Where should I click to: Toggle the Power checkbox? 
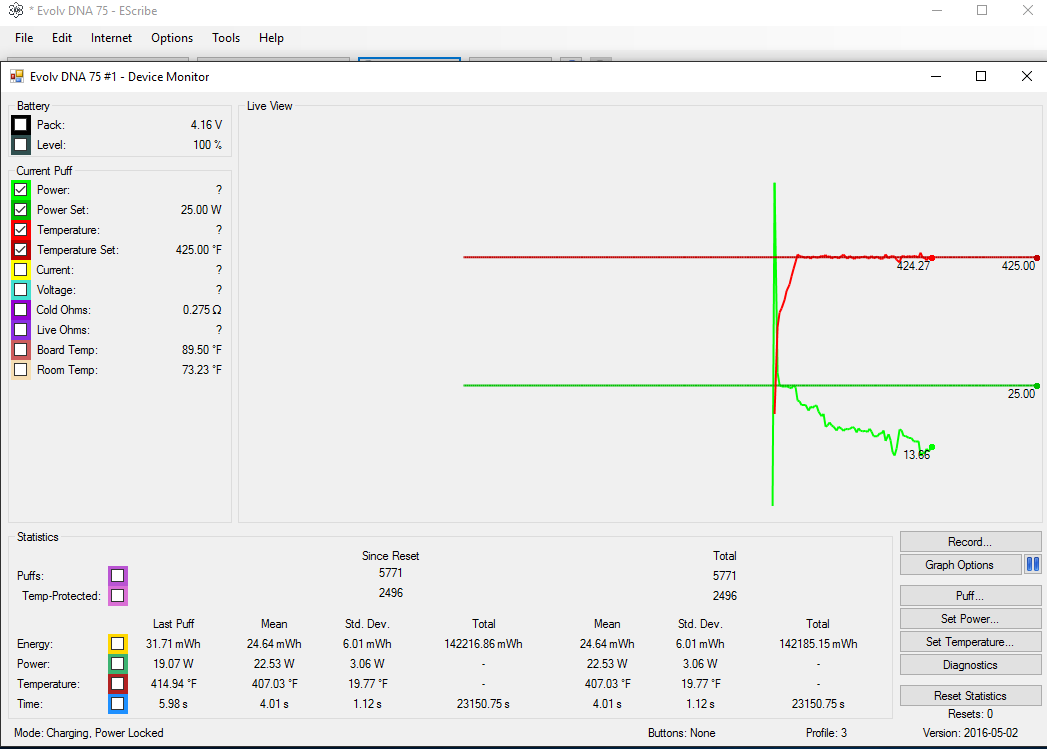coord(21,190)
